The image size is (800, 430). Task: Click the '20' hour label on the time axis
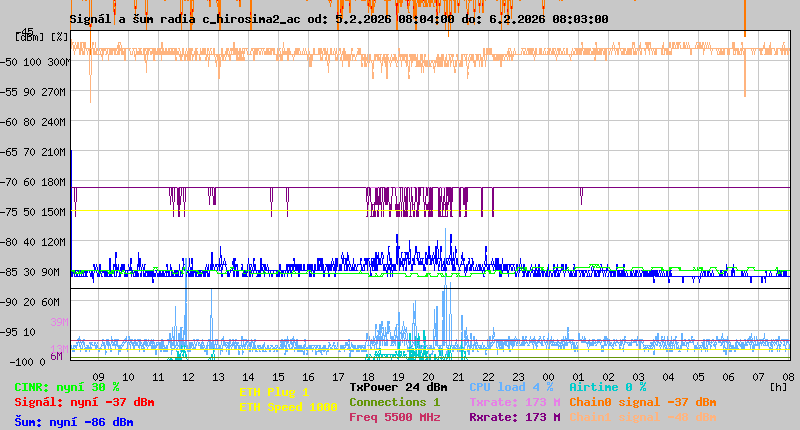(429, 377)
